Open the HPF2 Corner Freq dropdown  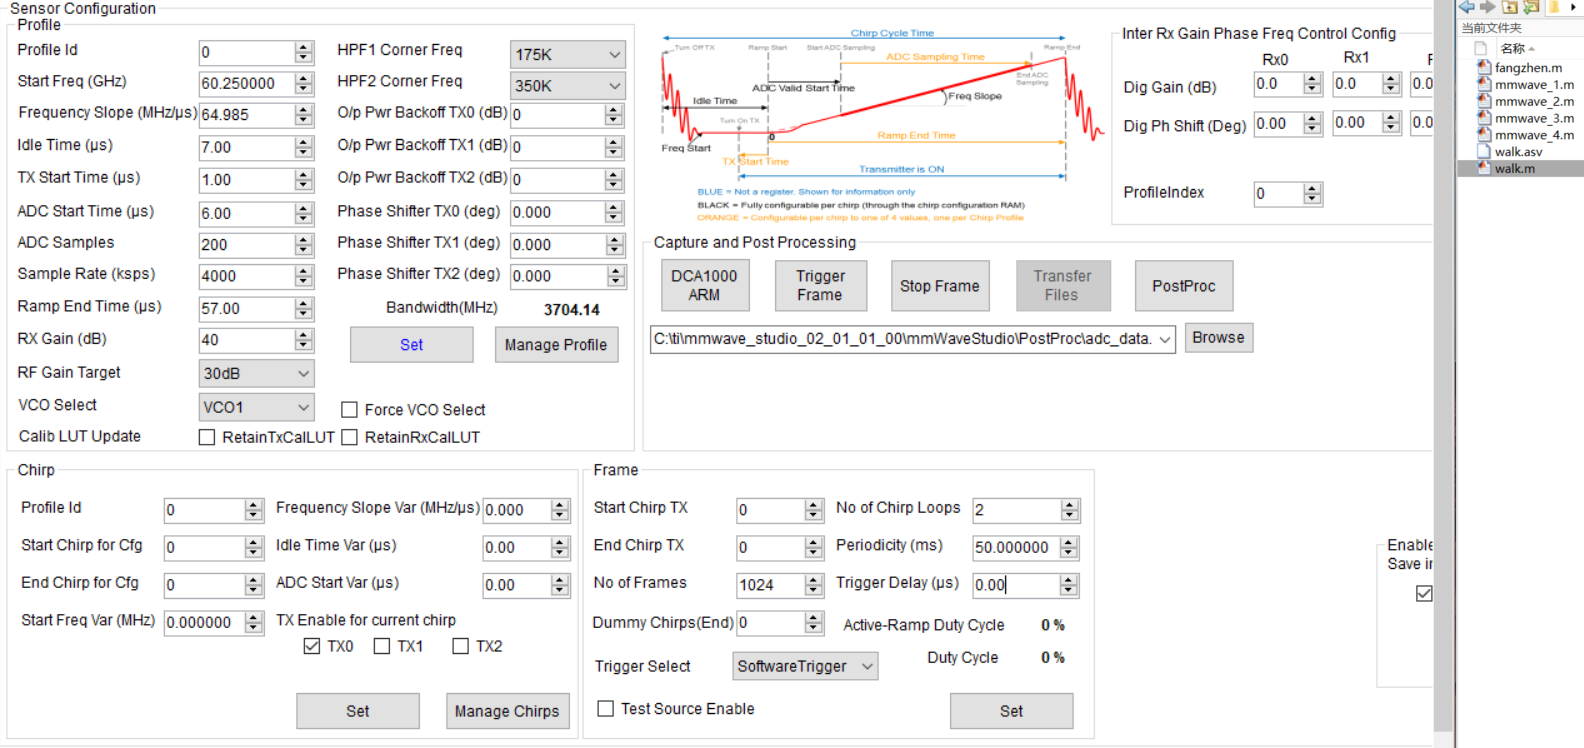(567, 86)
